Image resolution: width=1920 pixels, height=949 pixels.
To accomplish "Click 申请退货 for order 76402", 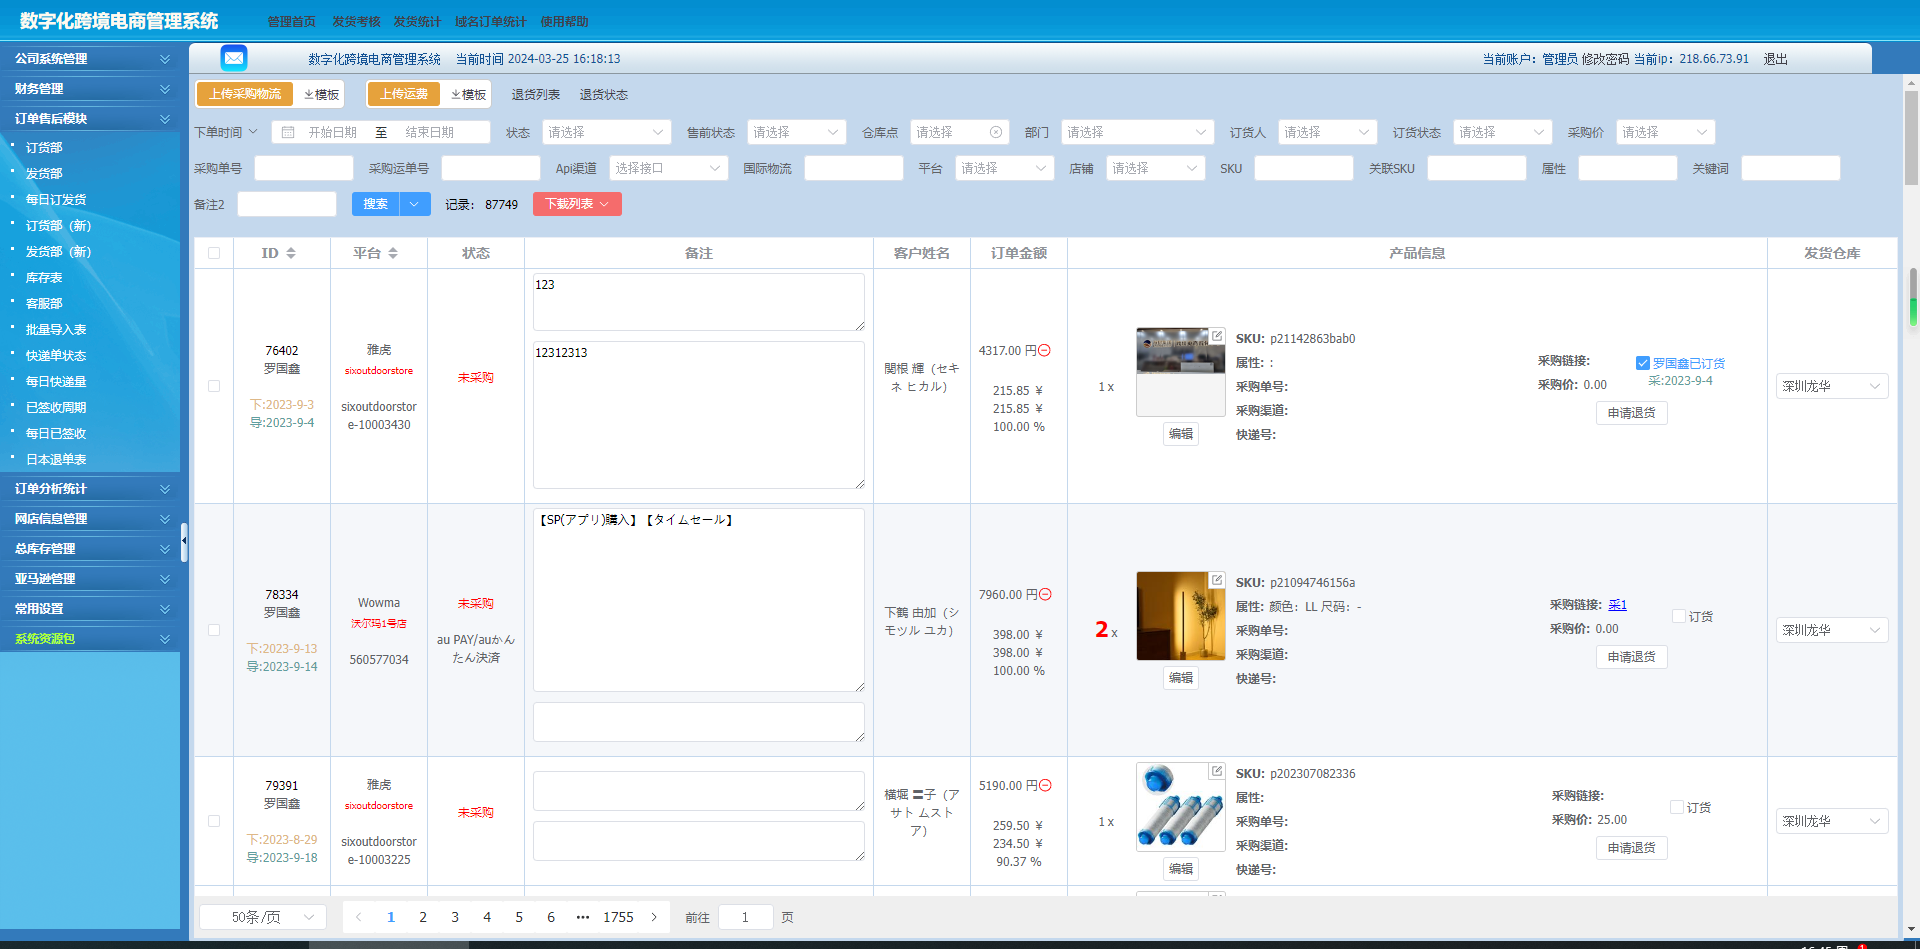I will click(x=1631, y=413).
